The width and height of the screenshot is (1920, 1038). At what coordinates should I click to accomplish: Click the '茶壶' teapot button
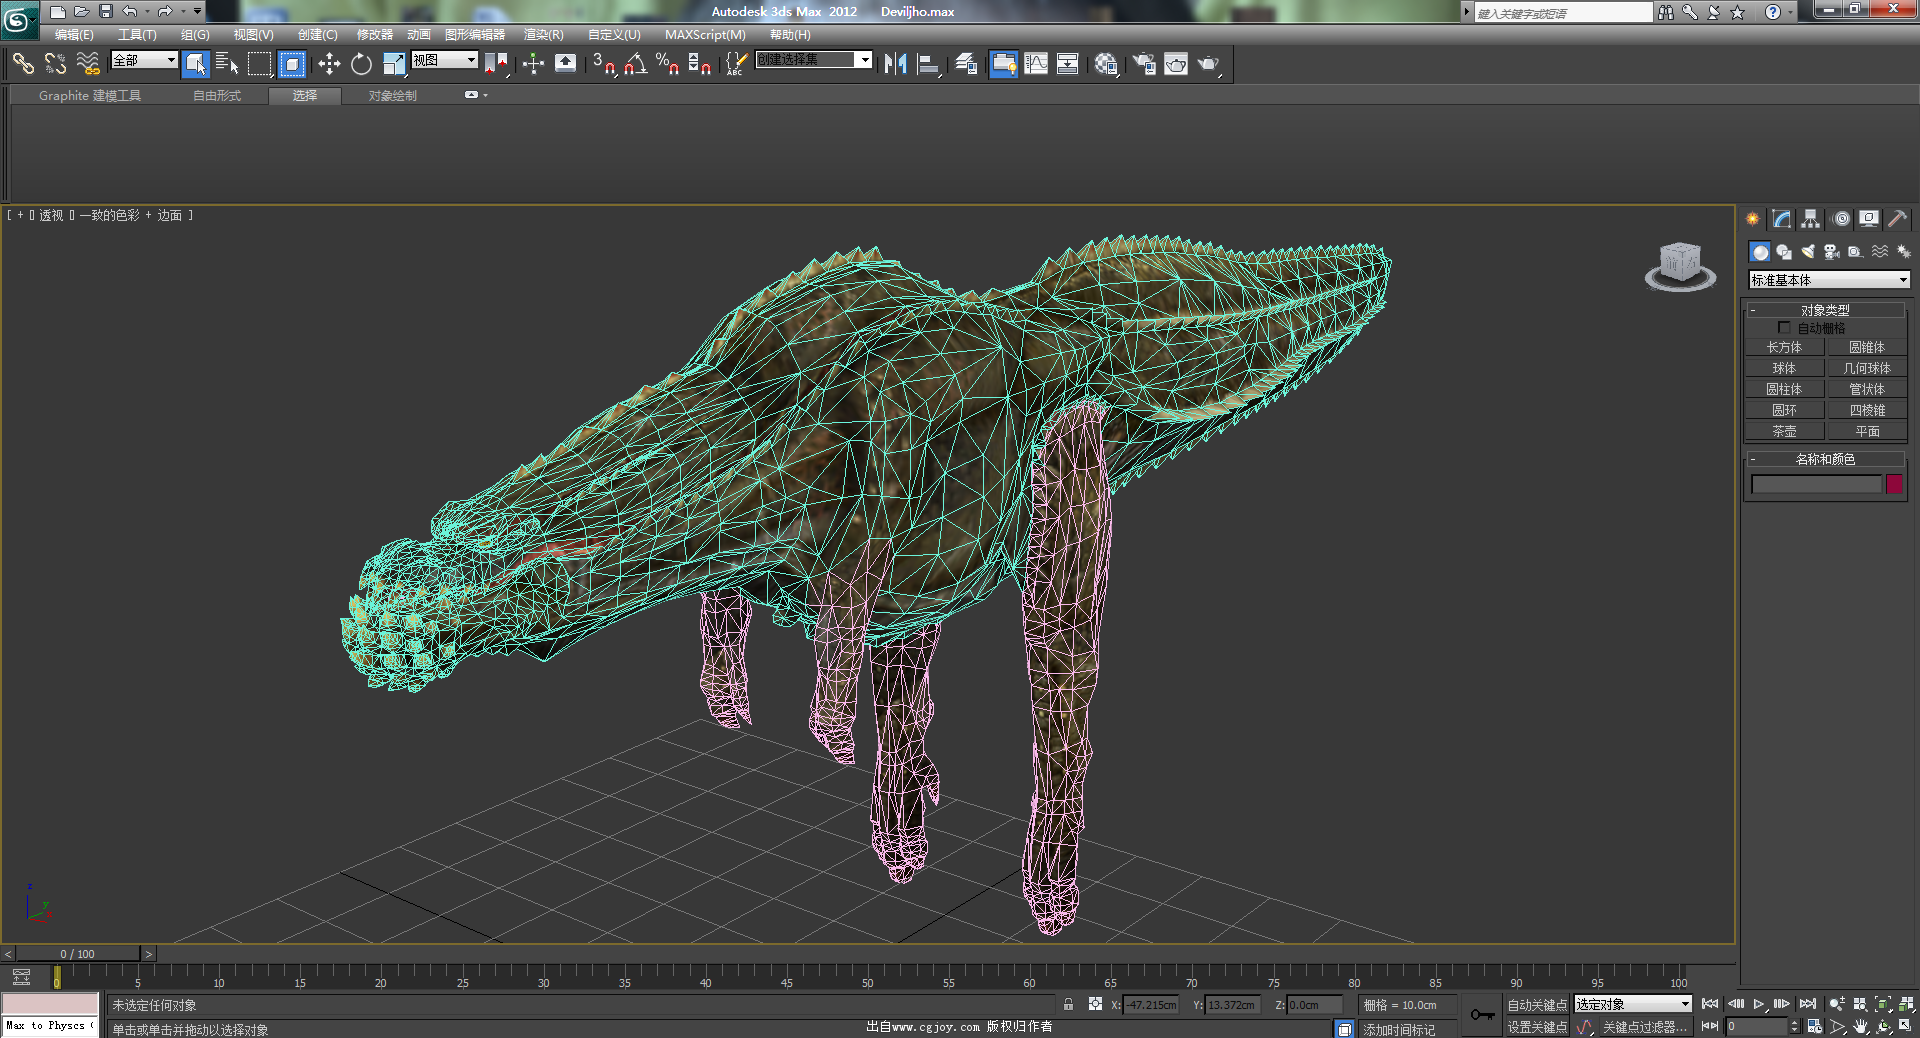1784,431
